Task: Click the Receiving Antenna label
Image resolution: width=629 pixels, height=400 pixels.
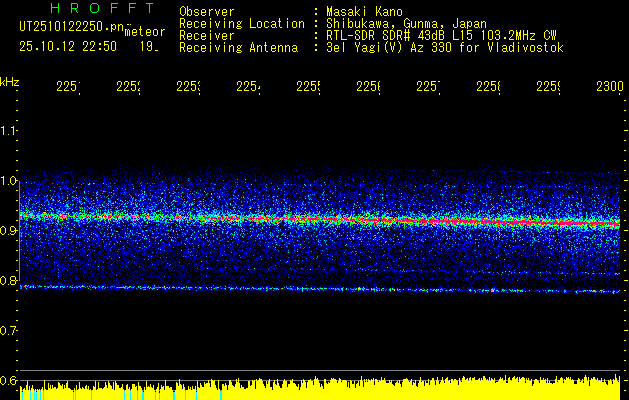Action: (x=238, y=48)
